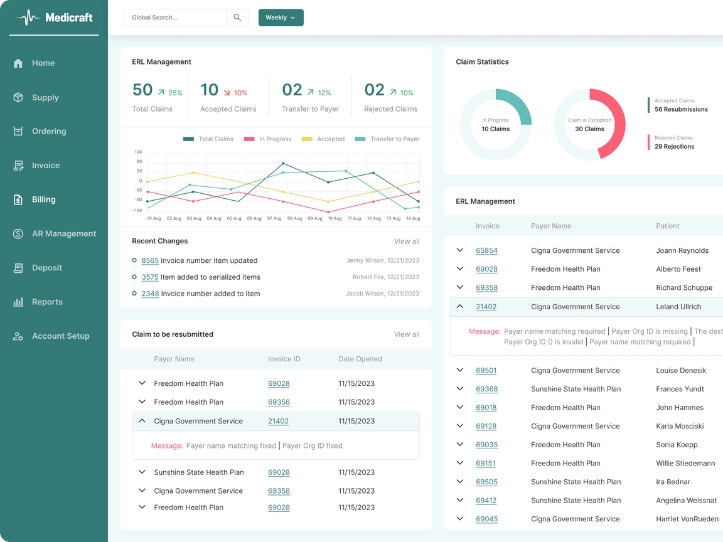Click the Deposit icon in sidebar
Viewport: 723px width, 542px height.
(18, 268)
